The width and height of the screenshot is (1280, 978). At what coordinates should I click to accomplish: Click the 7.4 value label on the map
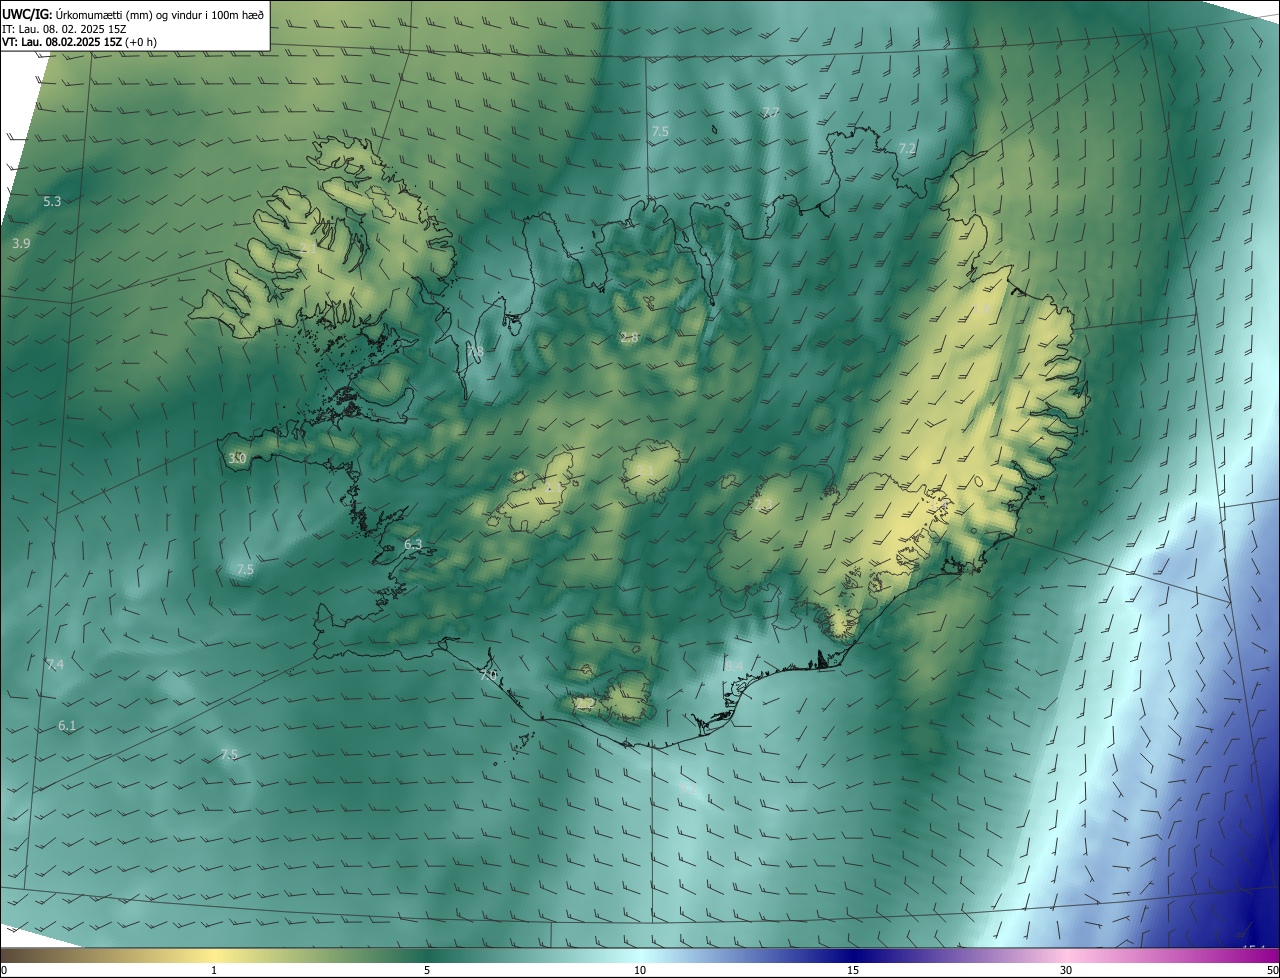point(55,665)
